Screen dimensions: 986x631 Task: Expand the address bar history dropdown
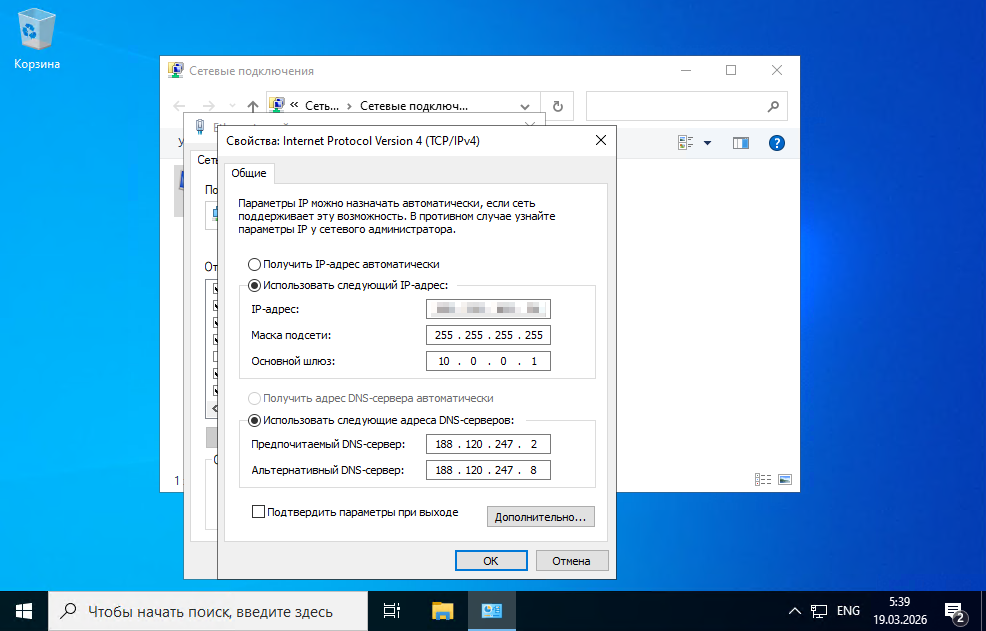click(525, 106)
